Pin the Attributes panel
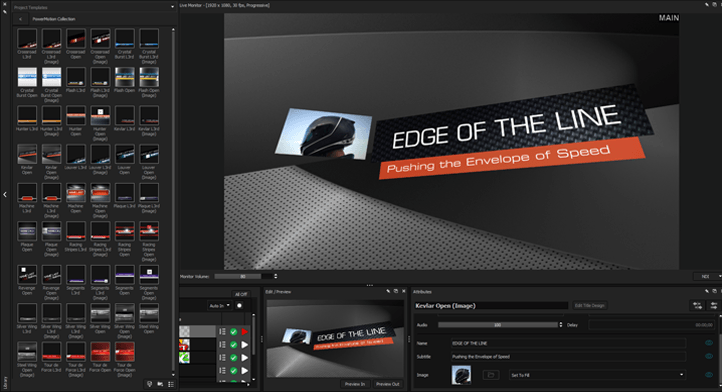722x392 pixels. point(707,291)
